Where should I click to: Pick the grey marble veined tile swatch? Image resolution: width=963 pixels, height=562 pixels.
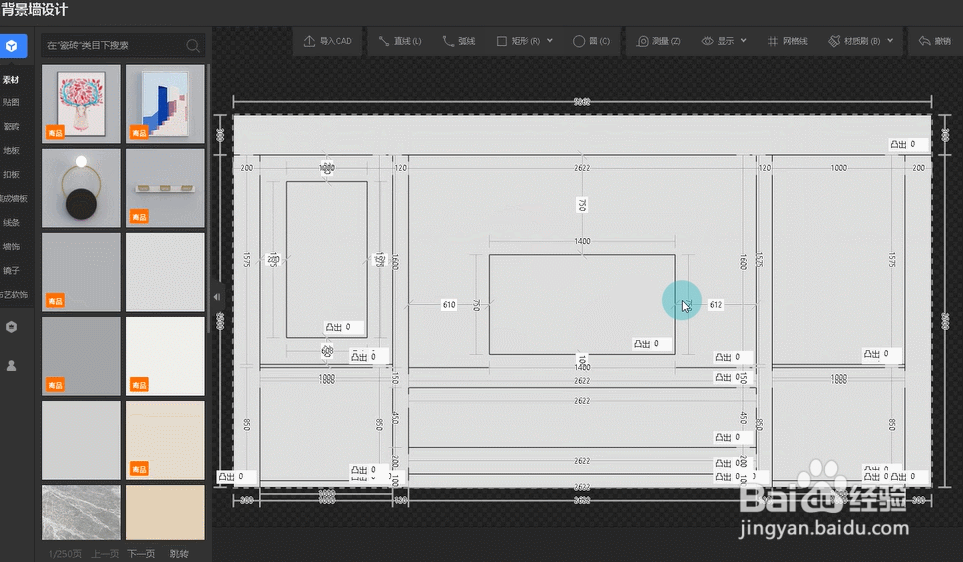tap(81, 513)
